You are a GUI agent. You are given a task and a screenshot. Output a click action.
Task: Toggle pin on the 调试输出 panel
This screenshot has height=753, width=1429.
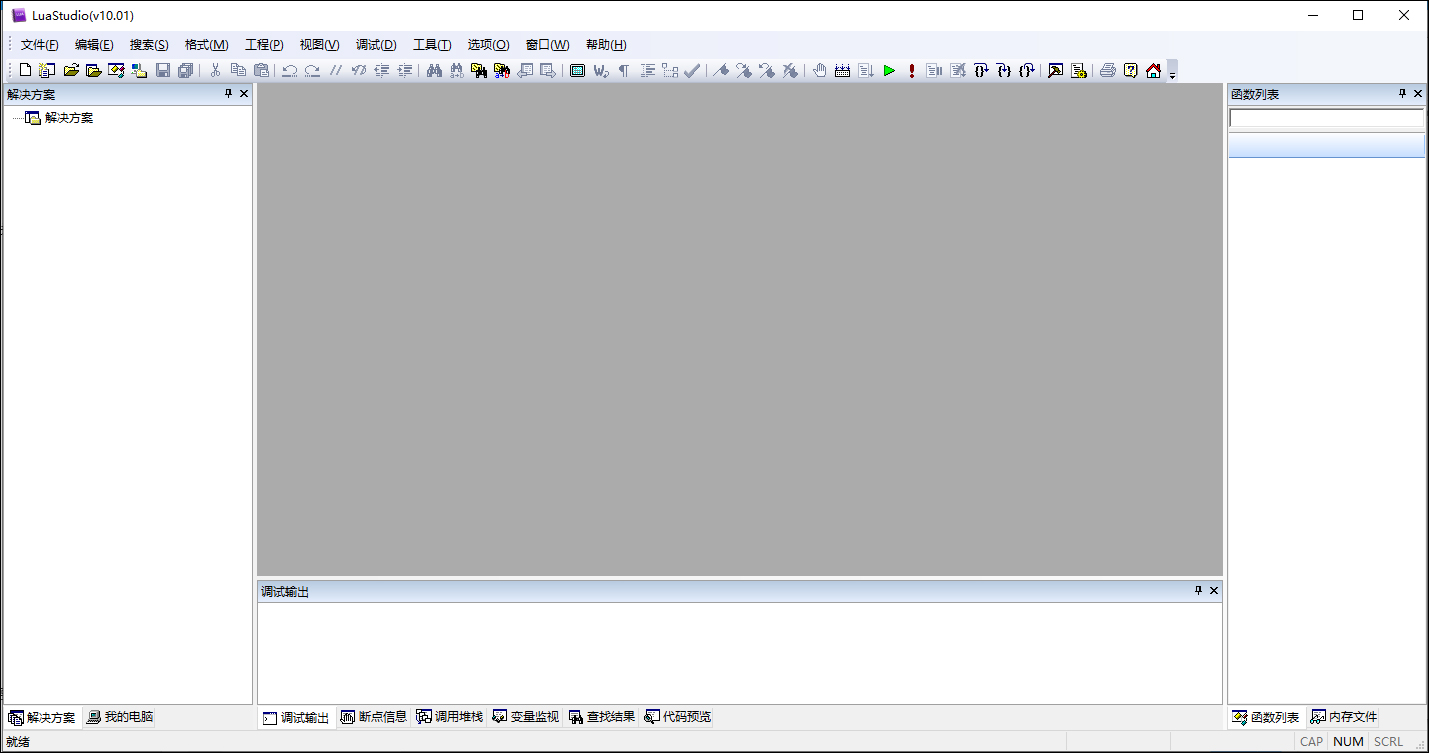click(1198, 591)
